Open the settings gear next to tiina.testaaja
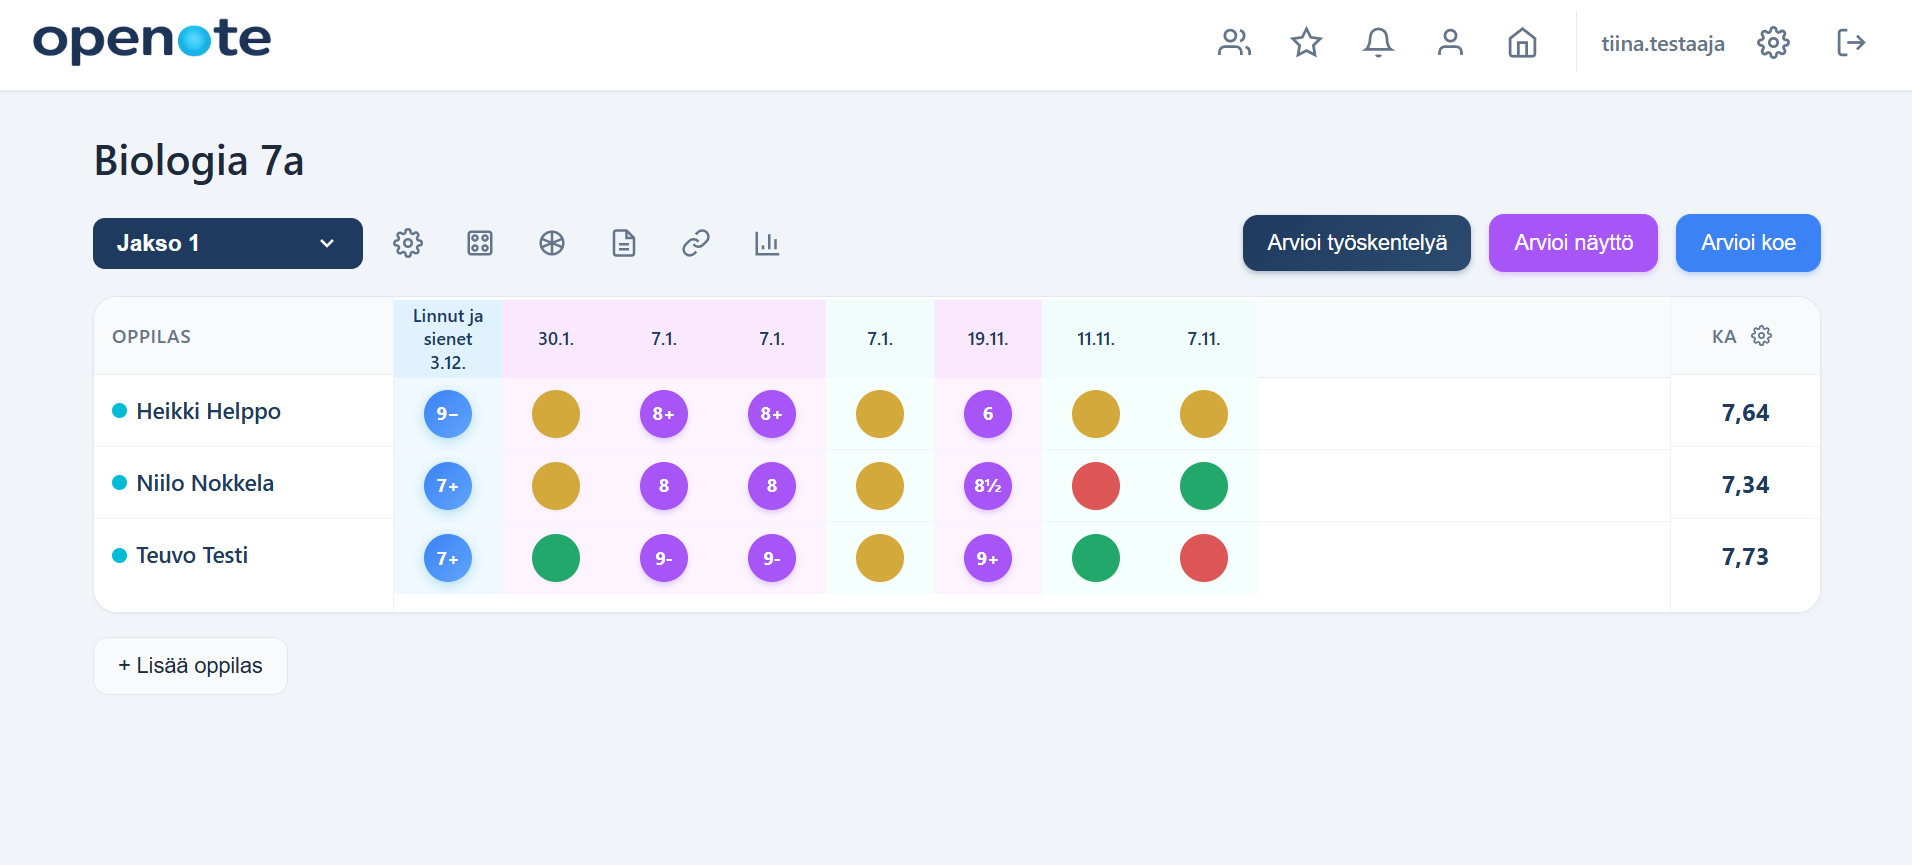 click(1773, 43)
